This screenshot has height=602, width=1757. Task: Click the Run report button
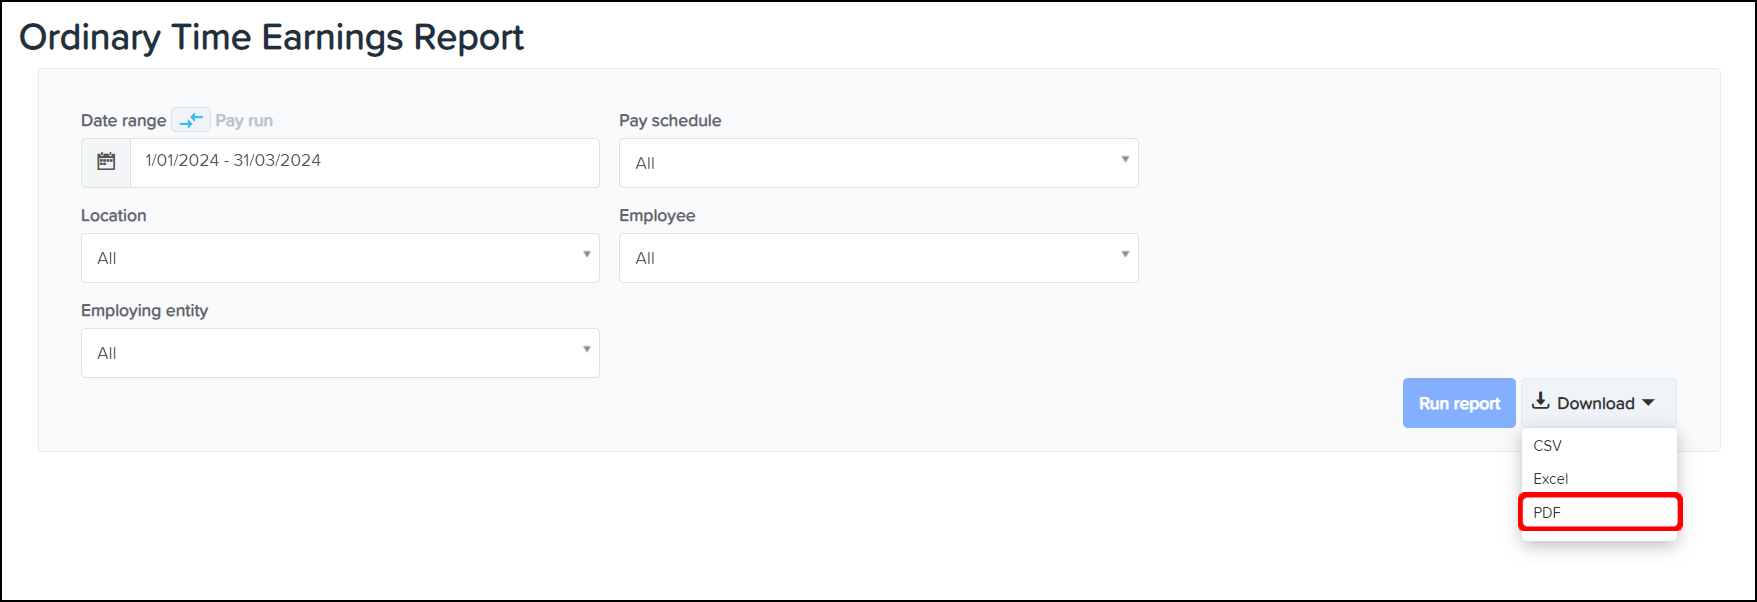pyautogui.click(x=1459, y=403)
